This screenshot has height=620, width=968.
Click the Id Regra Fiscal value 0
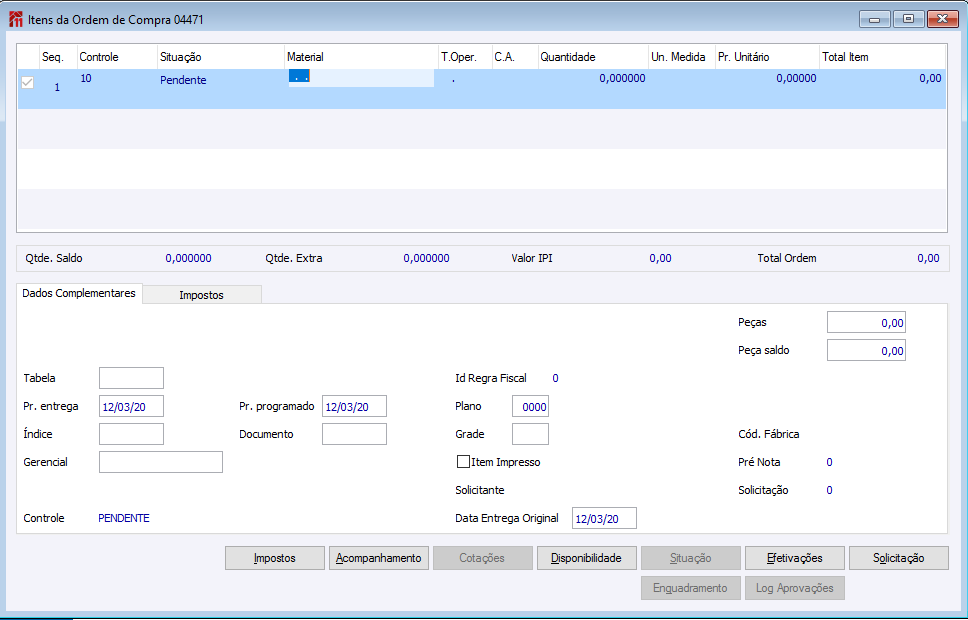pyautogui.click(x=556, y=378)
